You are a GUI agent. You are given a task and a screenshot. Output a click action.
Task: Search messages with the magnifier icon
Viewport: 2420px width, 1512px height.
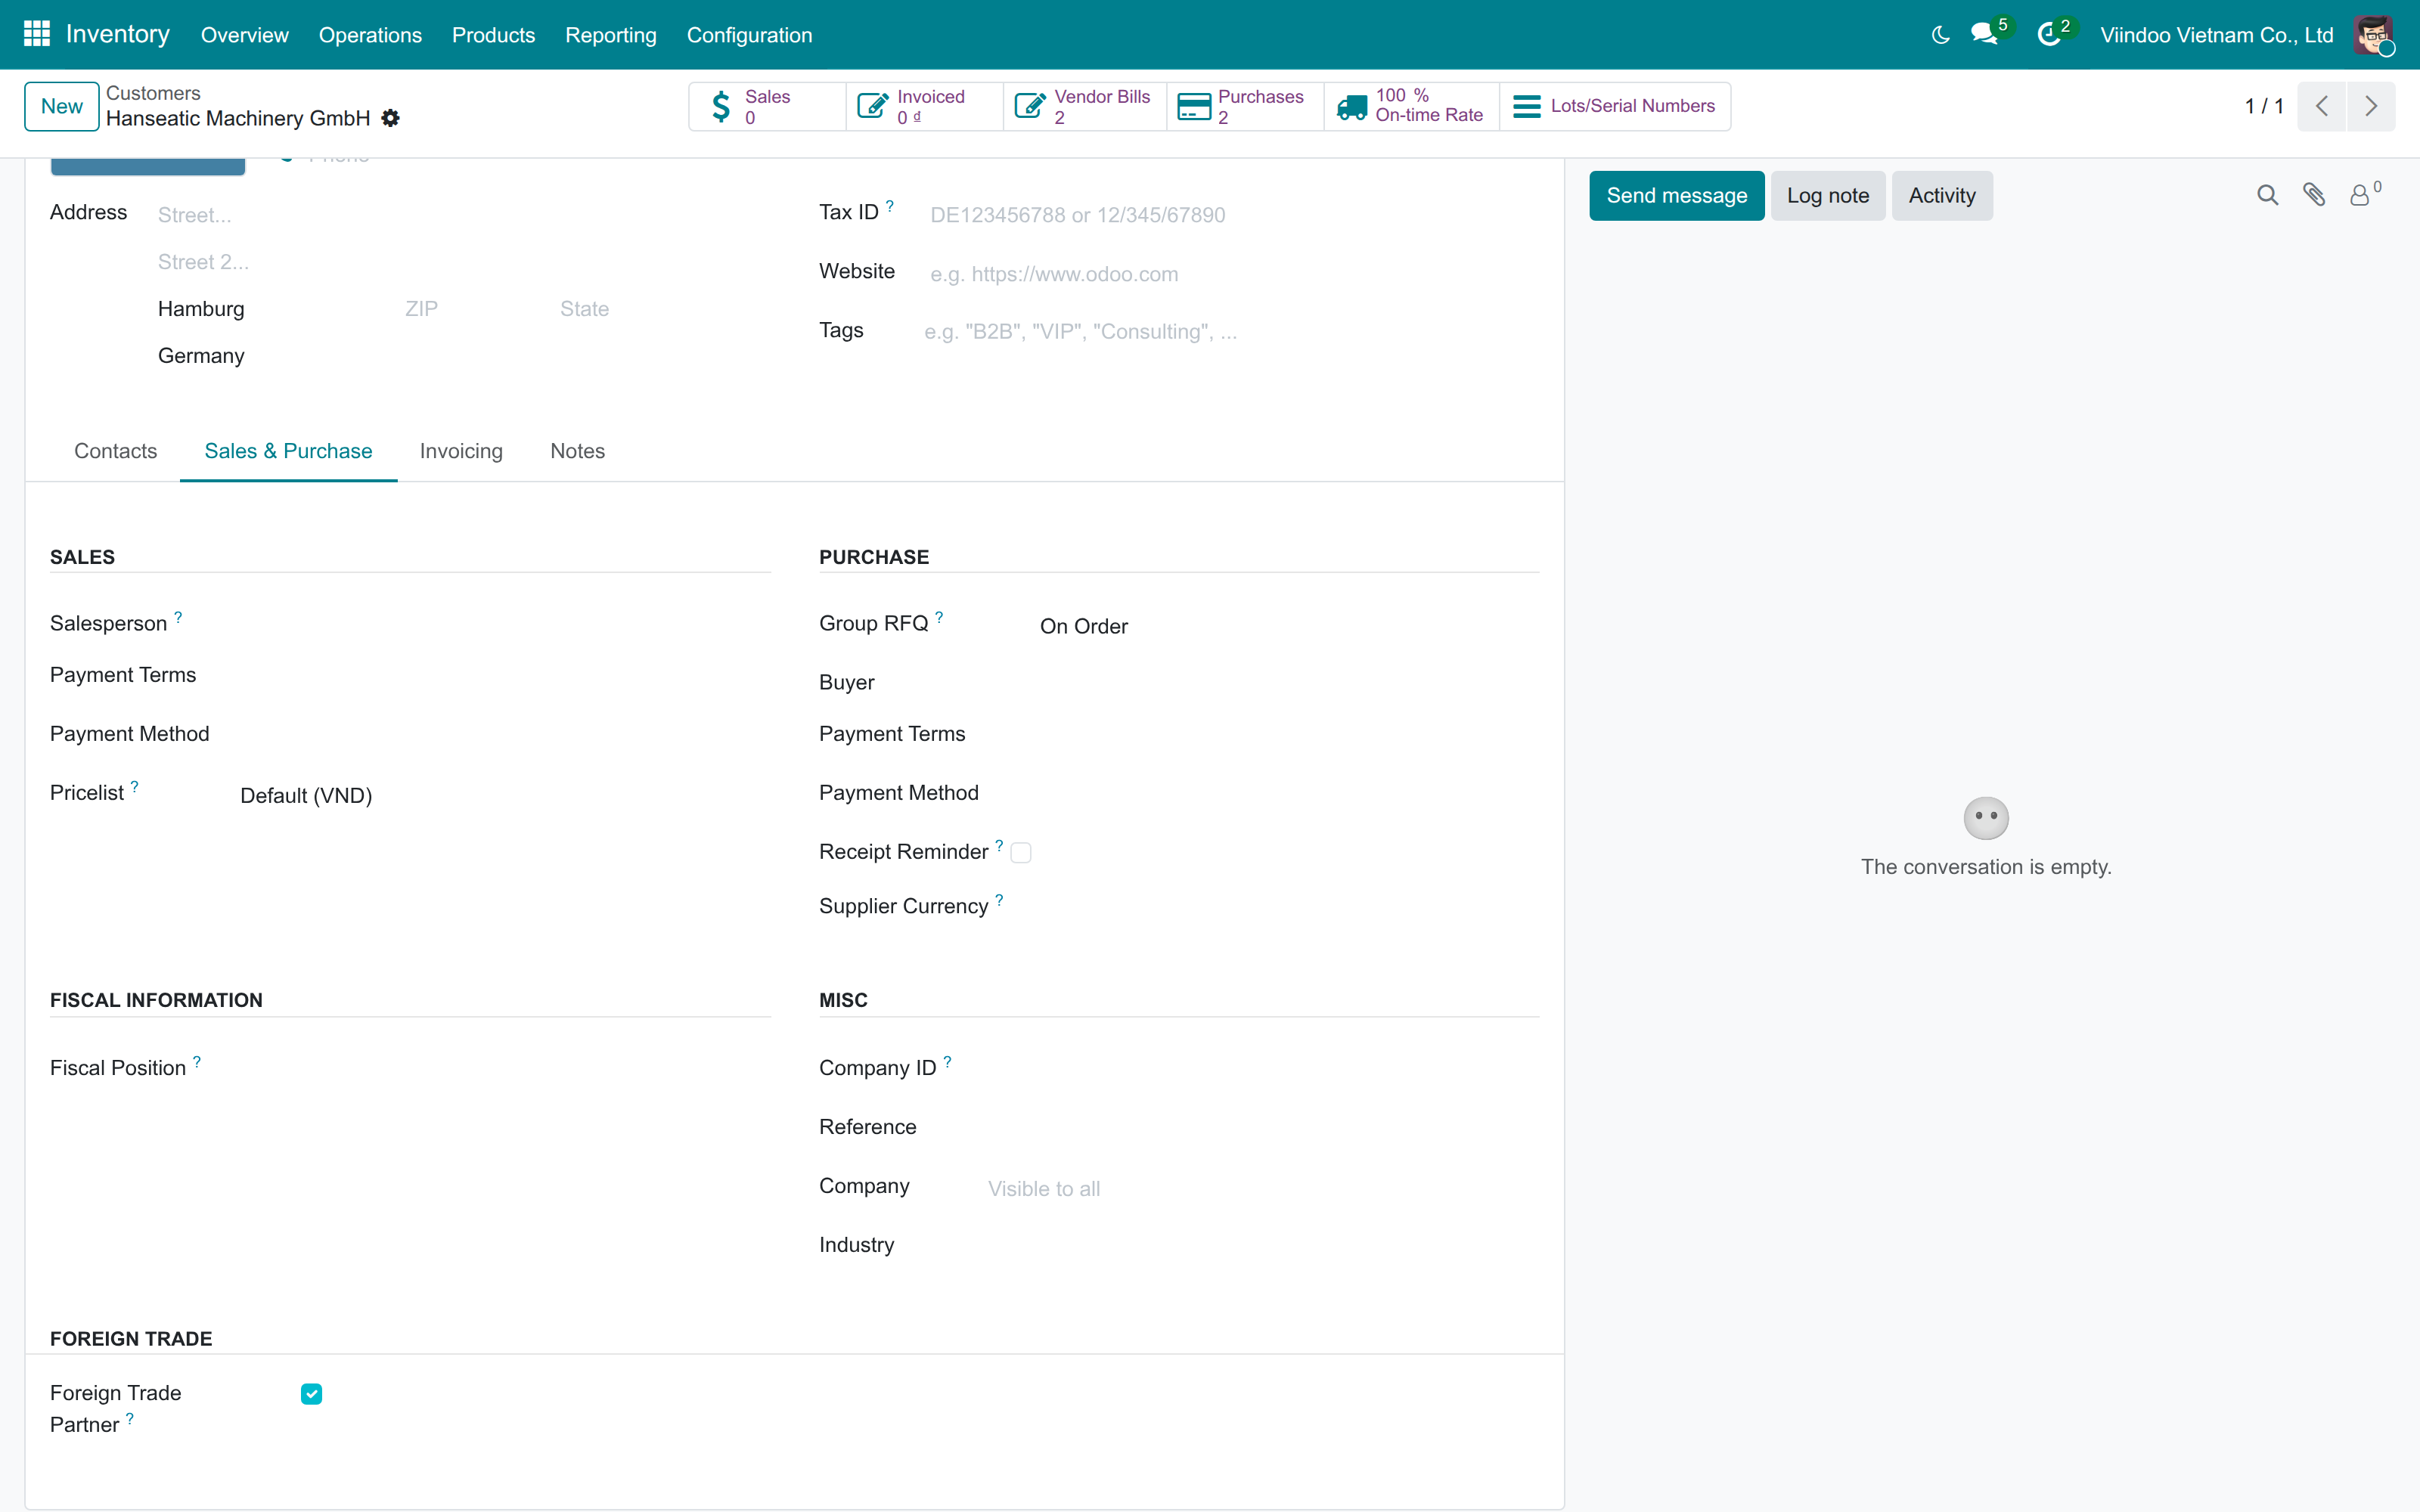[2267, 195]
